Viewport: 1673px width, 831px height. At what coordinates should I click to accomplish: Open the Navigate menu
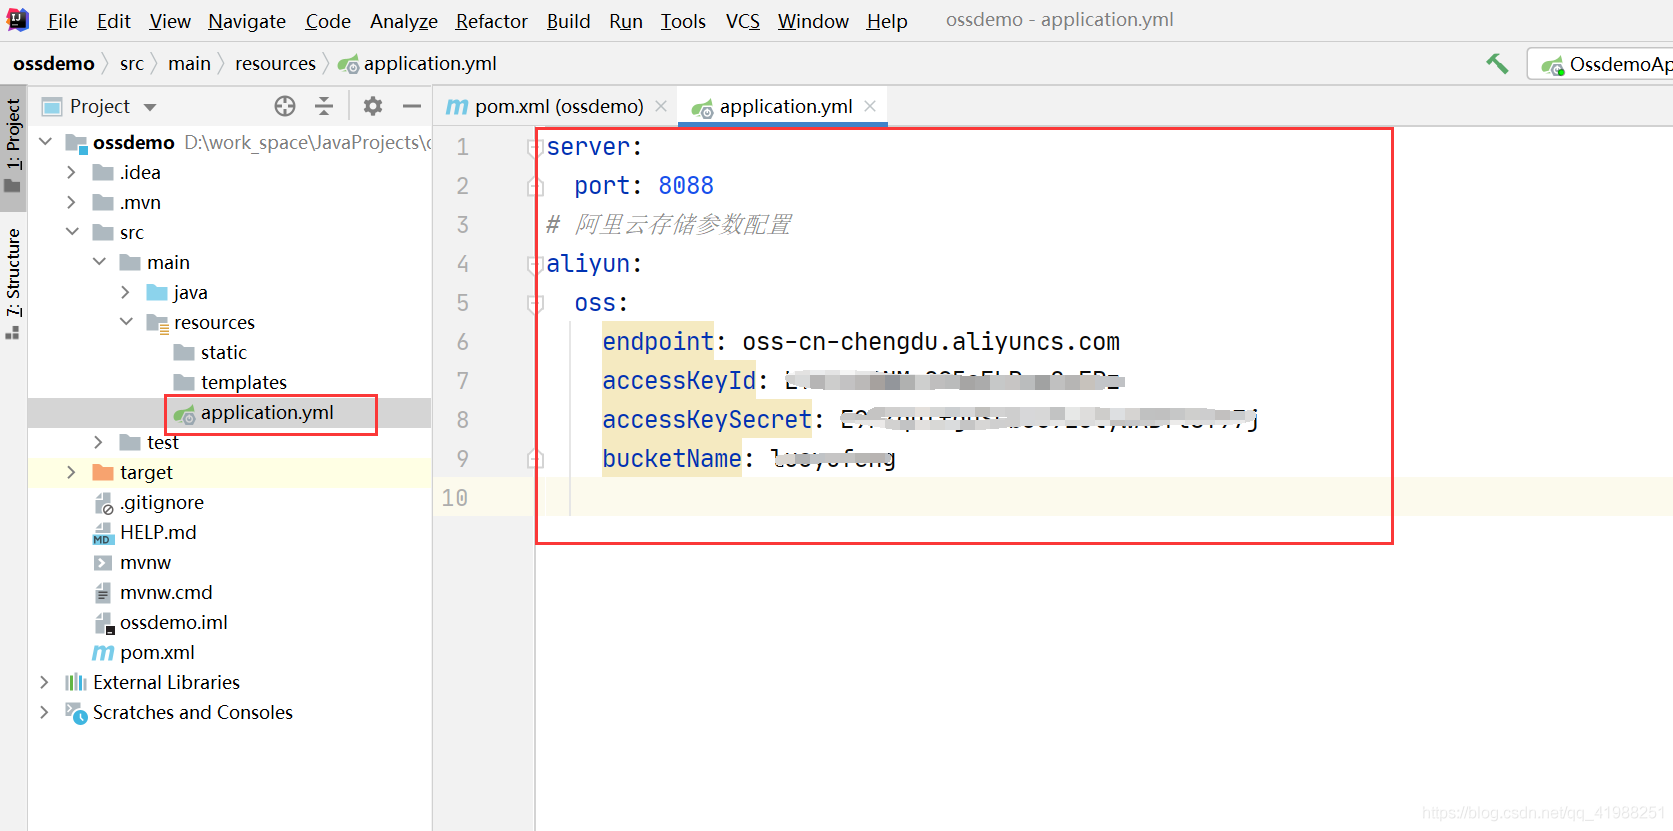click(247, 21)
